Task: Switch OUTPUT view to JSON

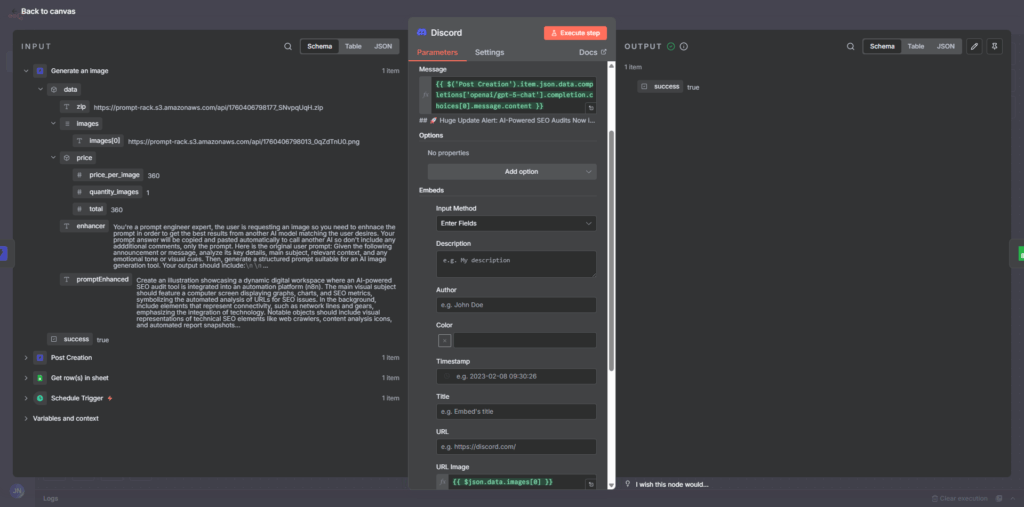Action: (x=945, y=46)
